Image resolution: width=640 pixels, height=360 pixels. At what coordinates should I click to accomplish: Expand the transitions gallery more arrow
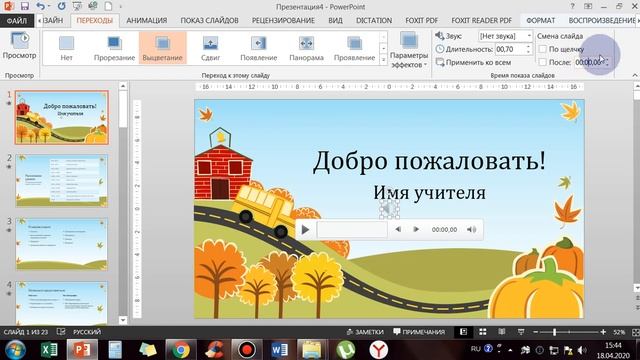(x=383, y=60)
